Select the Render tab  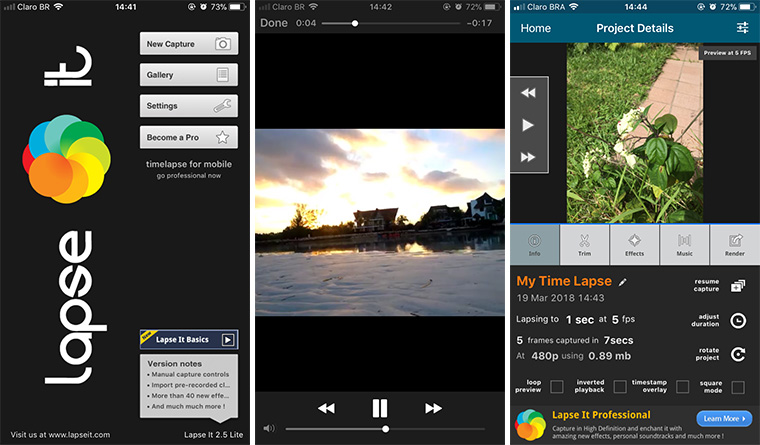point(735,245)
